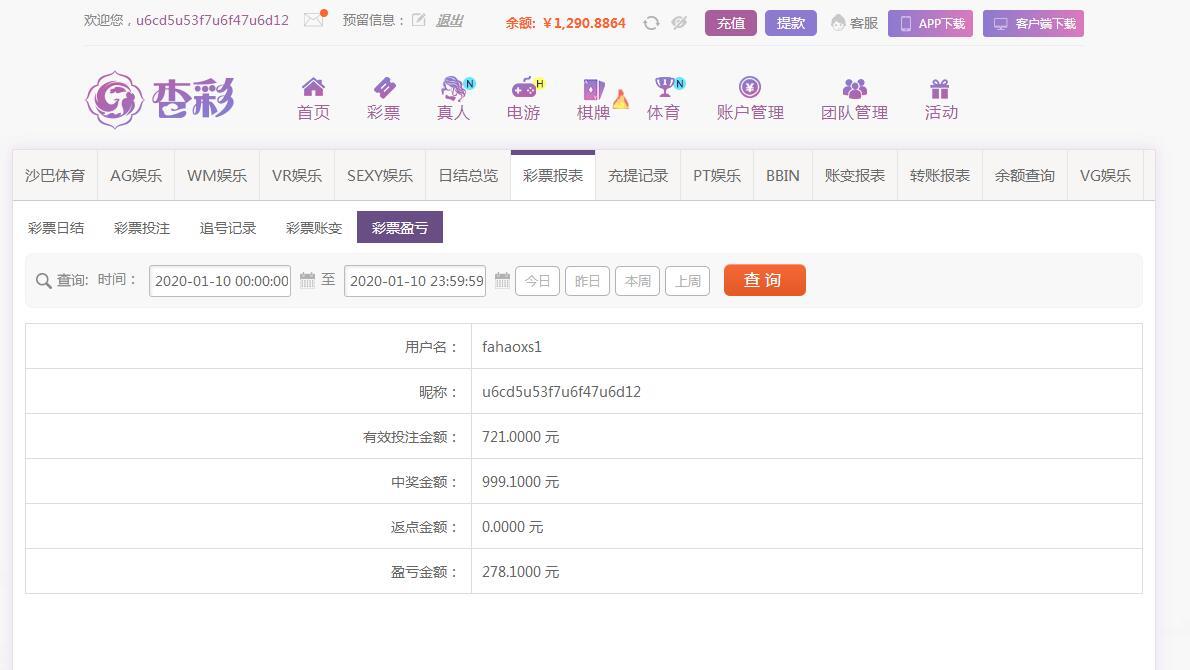Open the 彩票 lottery ticket icon
Viewport: 1190px width, 670px height.
(x=383, y=88)
